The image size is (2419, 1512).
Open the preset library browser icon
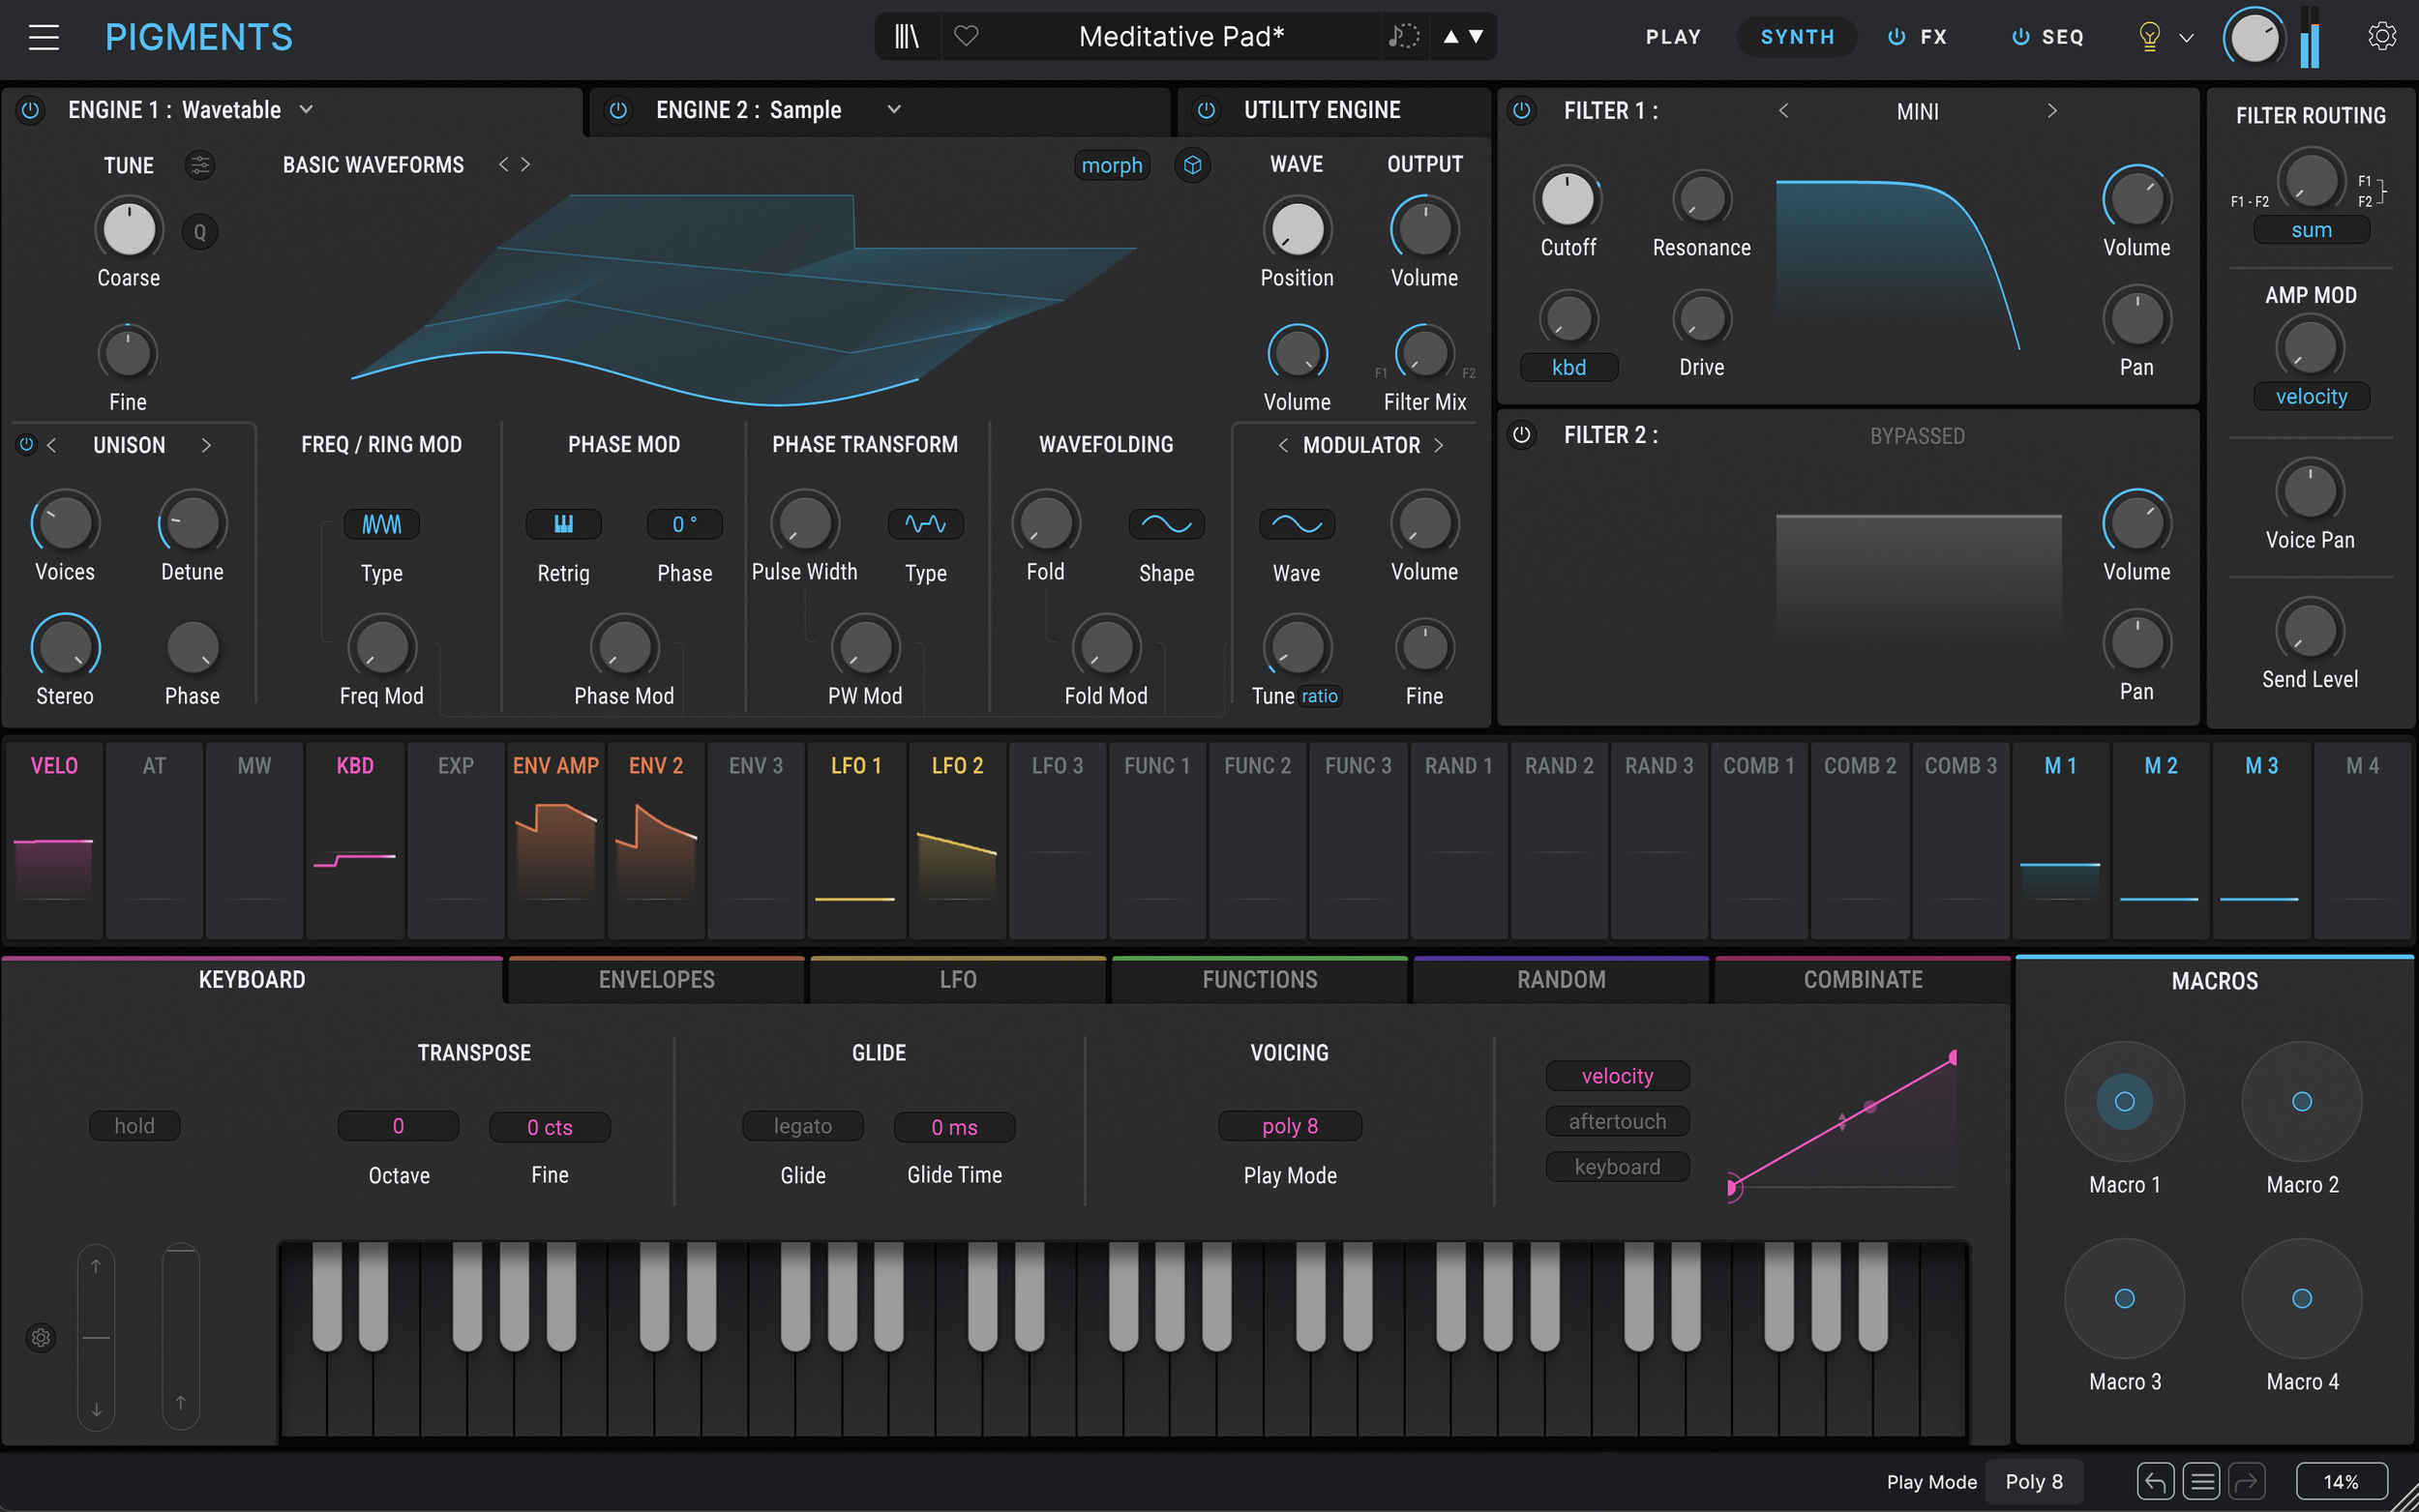point(906,37)
